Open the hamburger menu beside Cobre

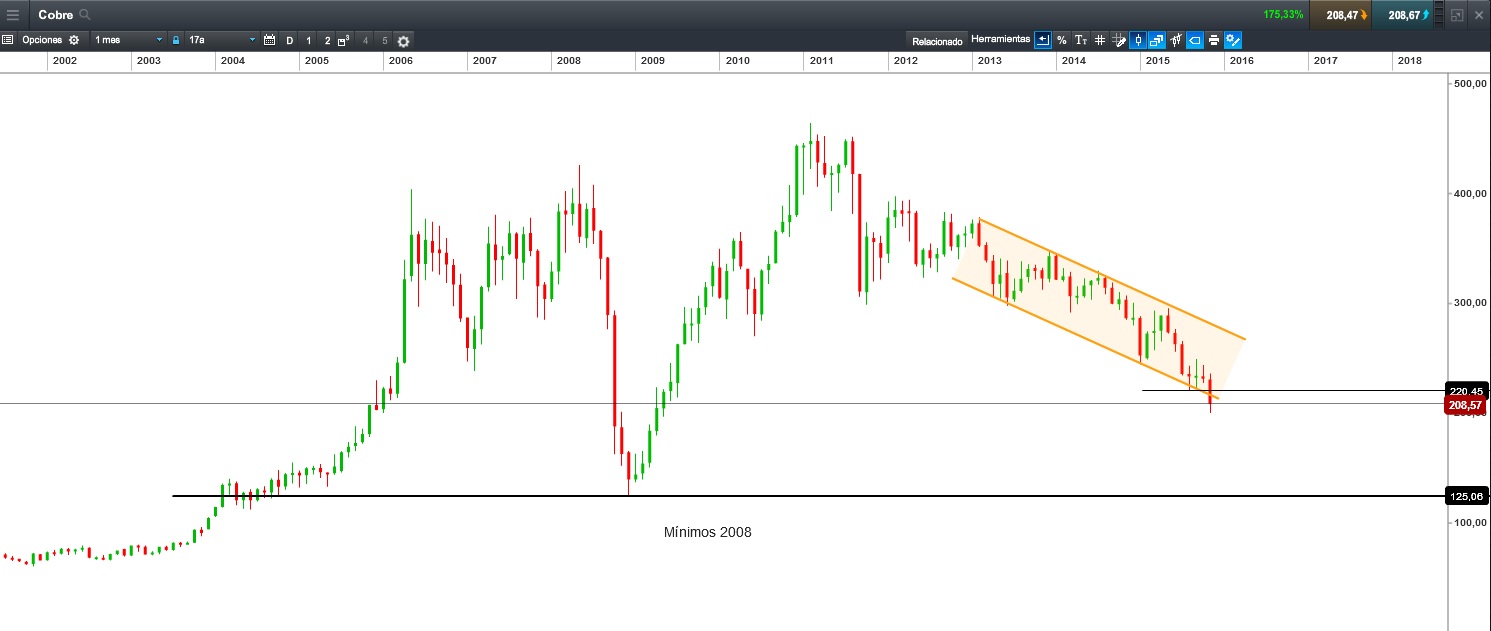pos(13,15)
